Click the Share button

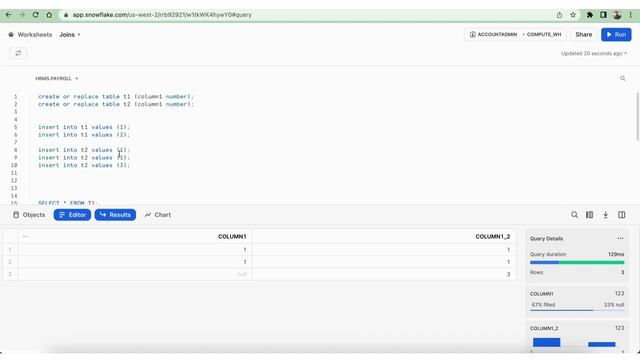click(x=584, y=35)
